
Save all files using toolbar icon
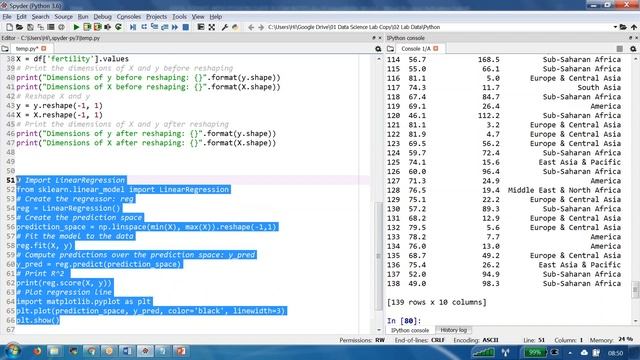40,27
